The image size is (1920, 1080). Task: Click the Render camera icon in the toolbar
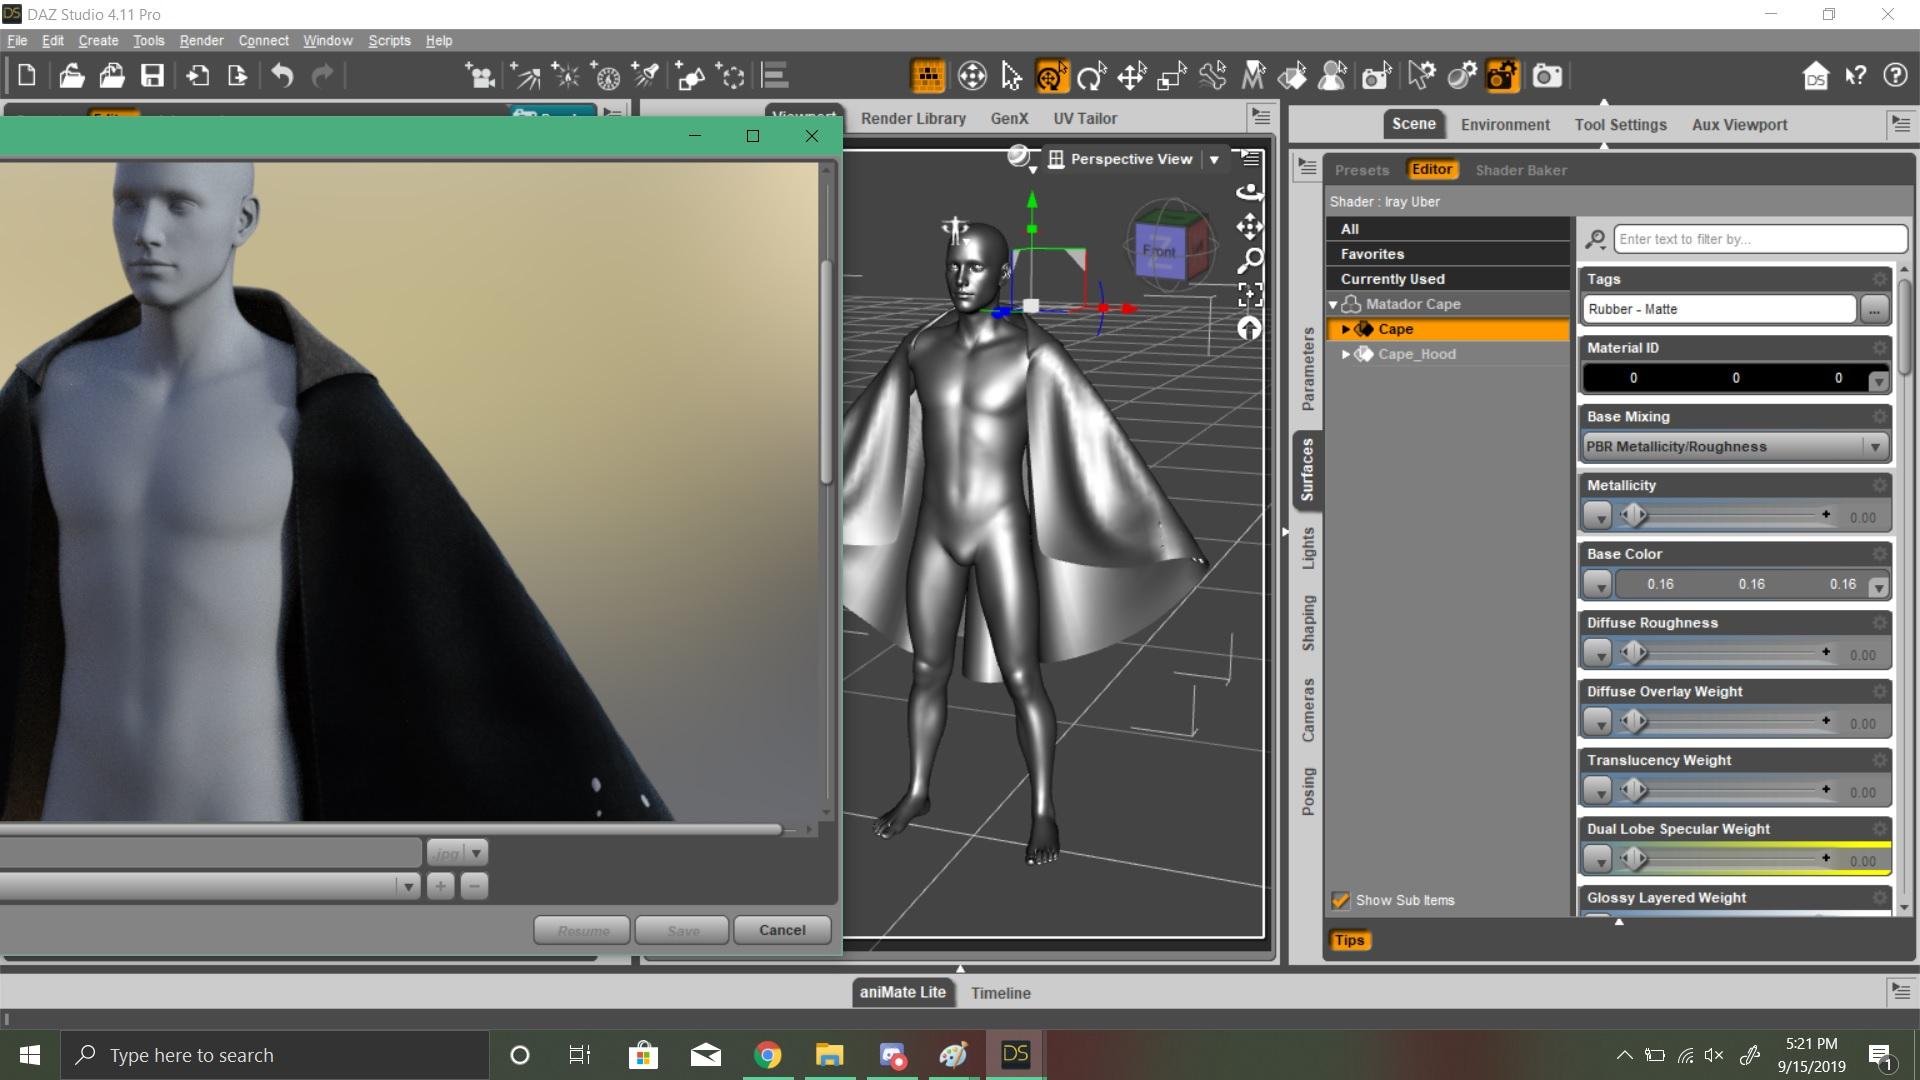1547,76
